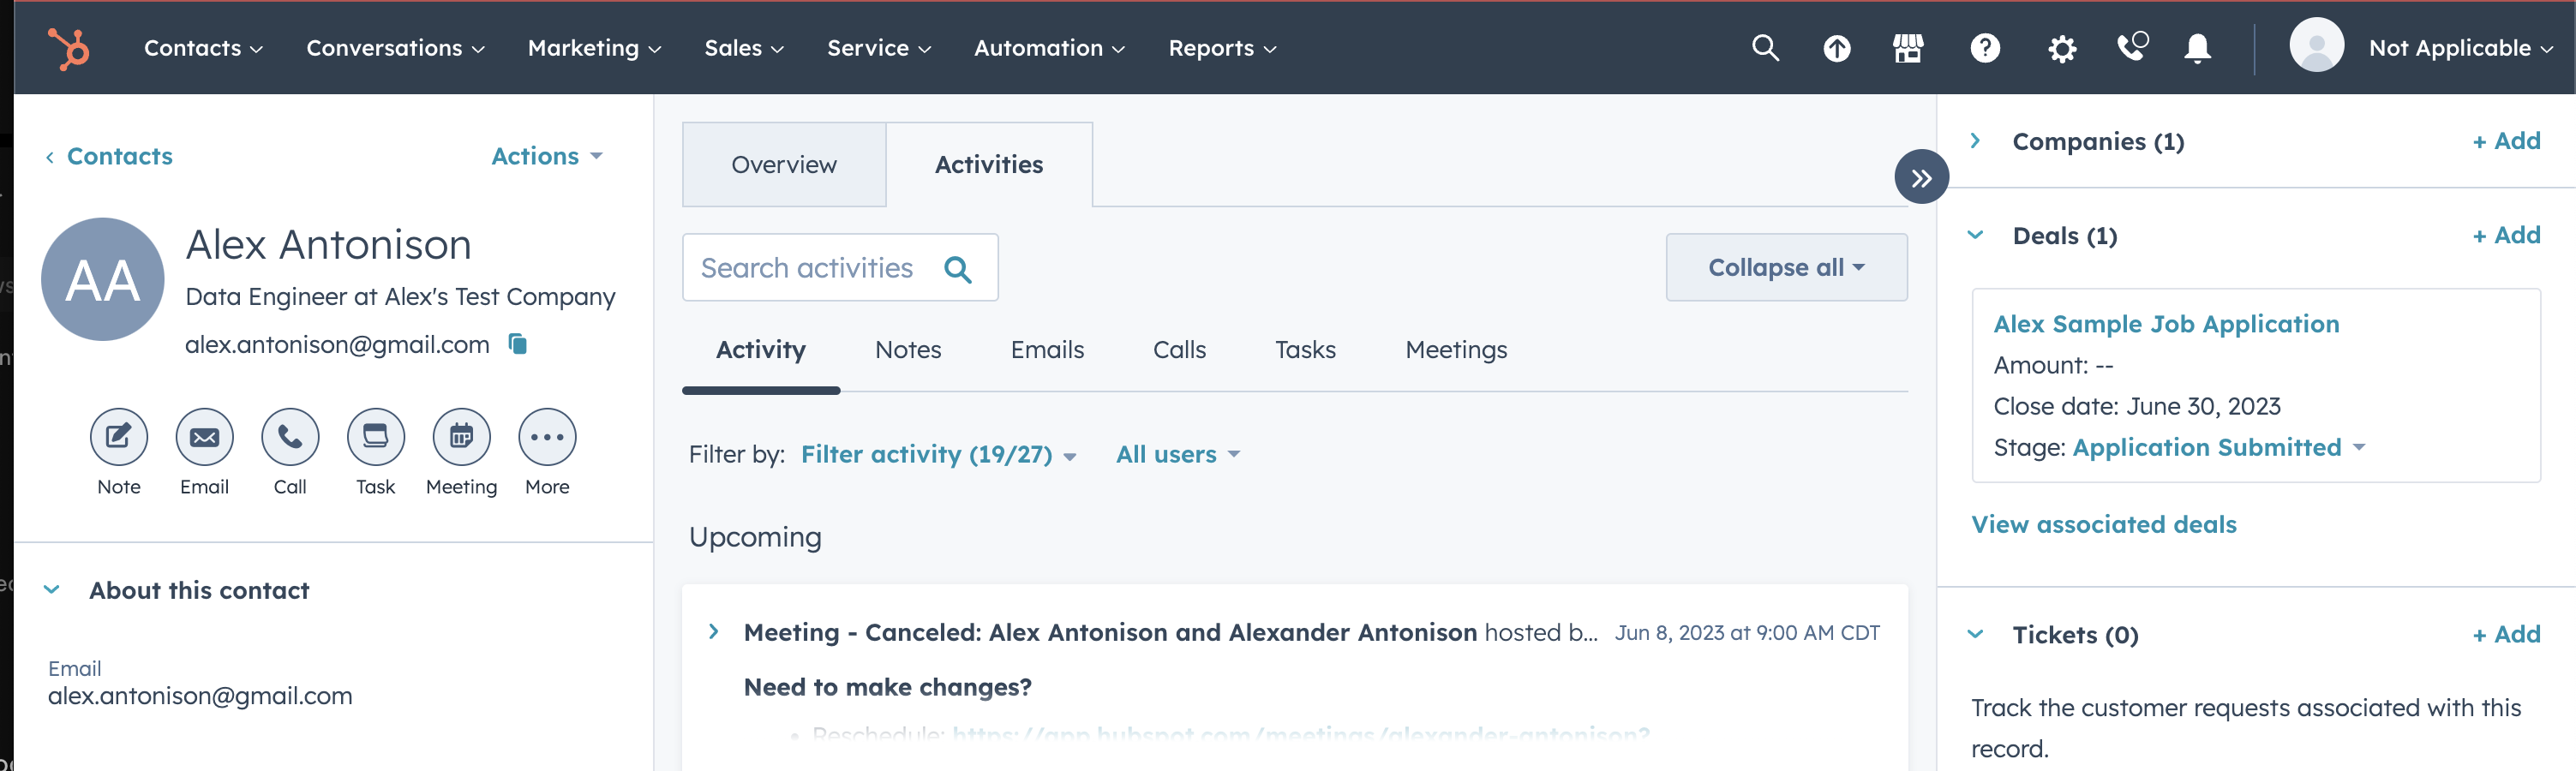Add a company with + Add
The height and width of the screenshot is (771, 2576).
coord(2506,141)
